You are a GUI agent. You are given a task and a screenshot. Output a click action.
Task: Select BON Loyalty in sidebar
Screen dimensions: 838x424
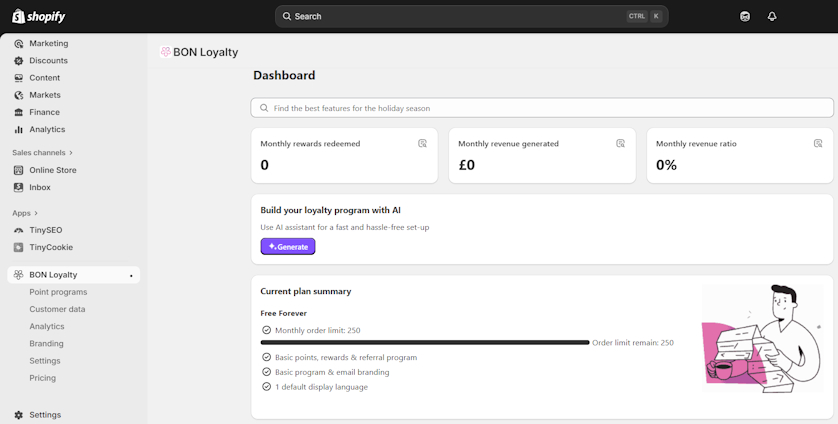pos(74,275)
